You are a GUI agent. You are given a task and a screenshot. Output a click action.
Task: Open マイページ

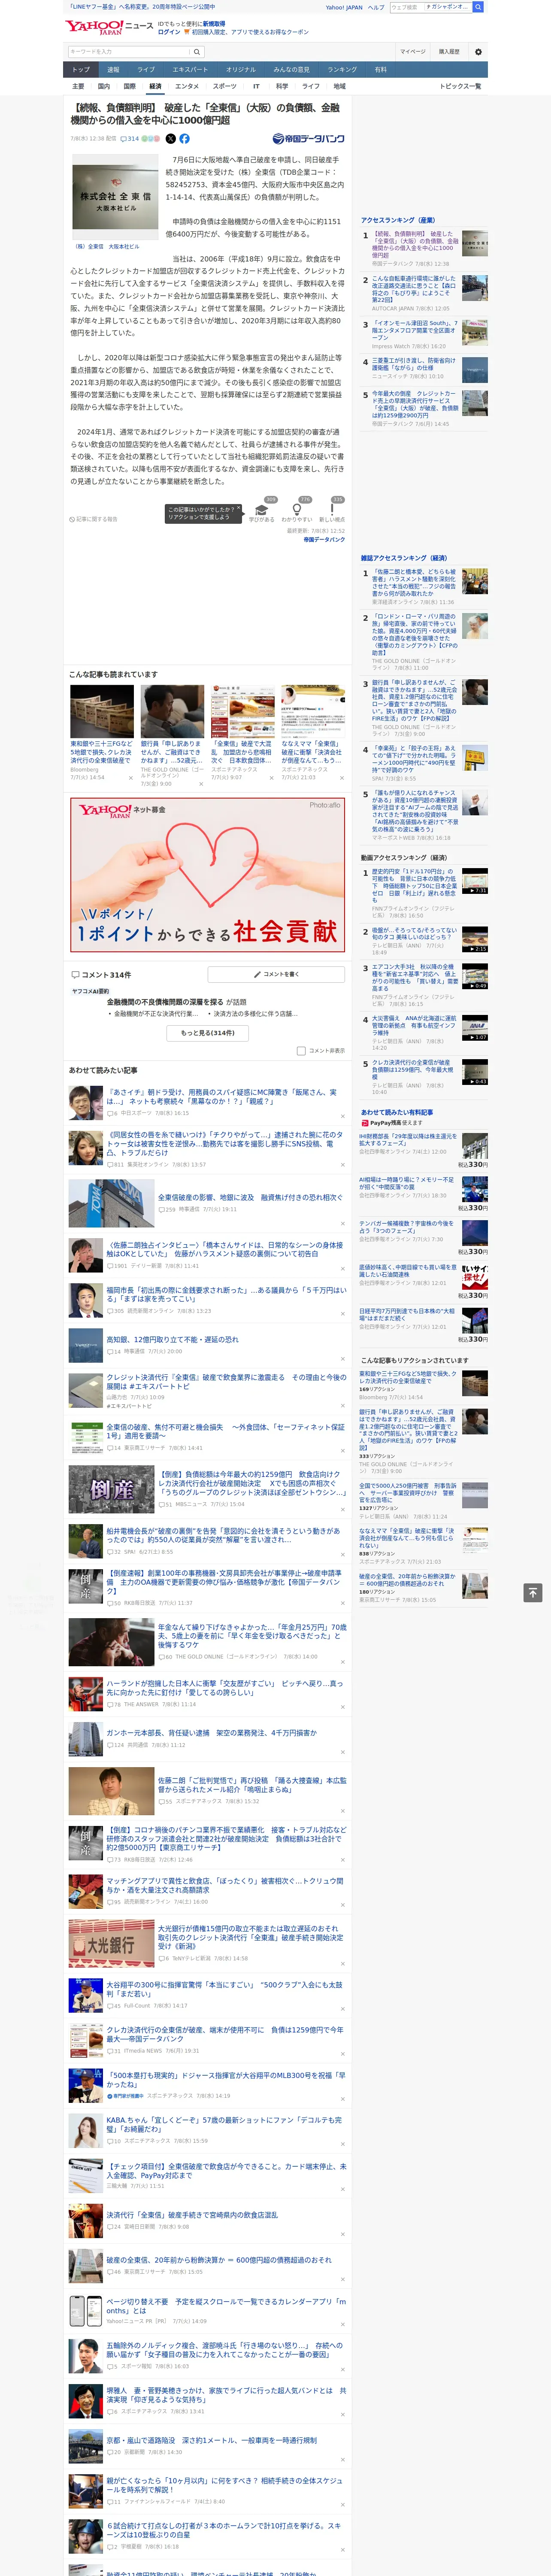coord(413,52)
